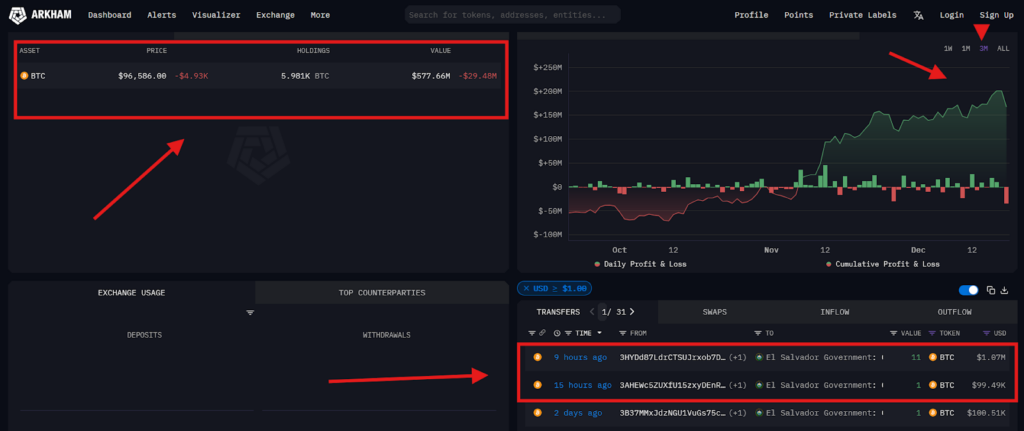Screen dimensions: 1024x431
Task: Toggle the blue switch above transfers
Action: click(968, 290)
